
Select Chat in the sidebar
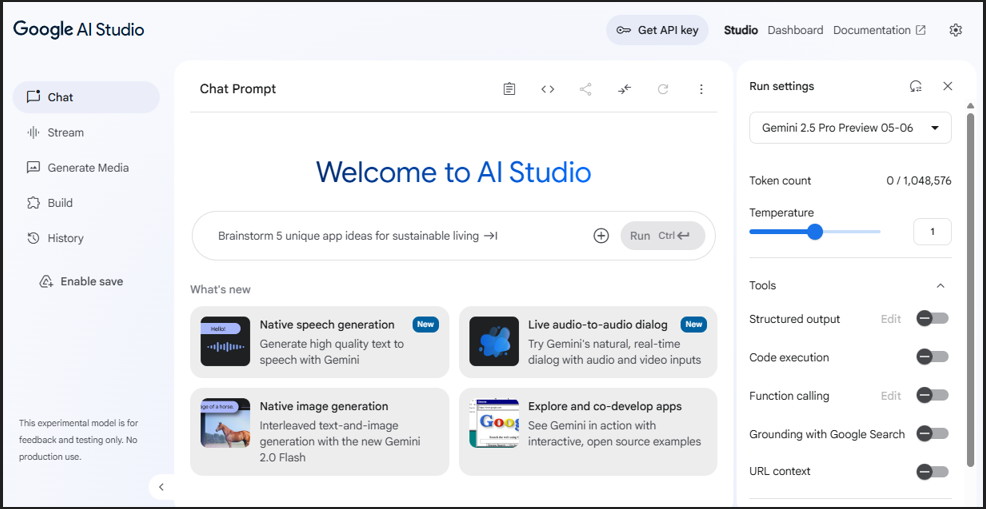pyautogui.click(x=86, y=97)
